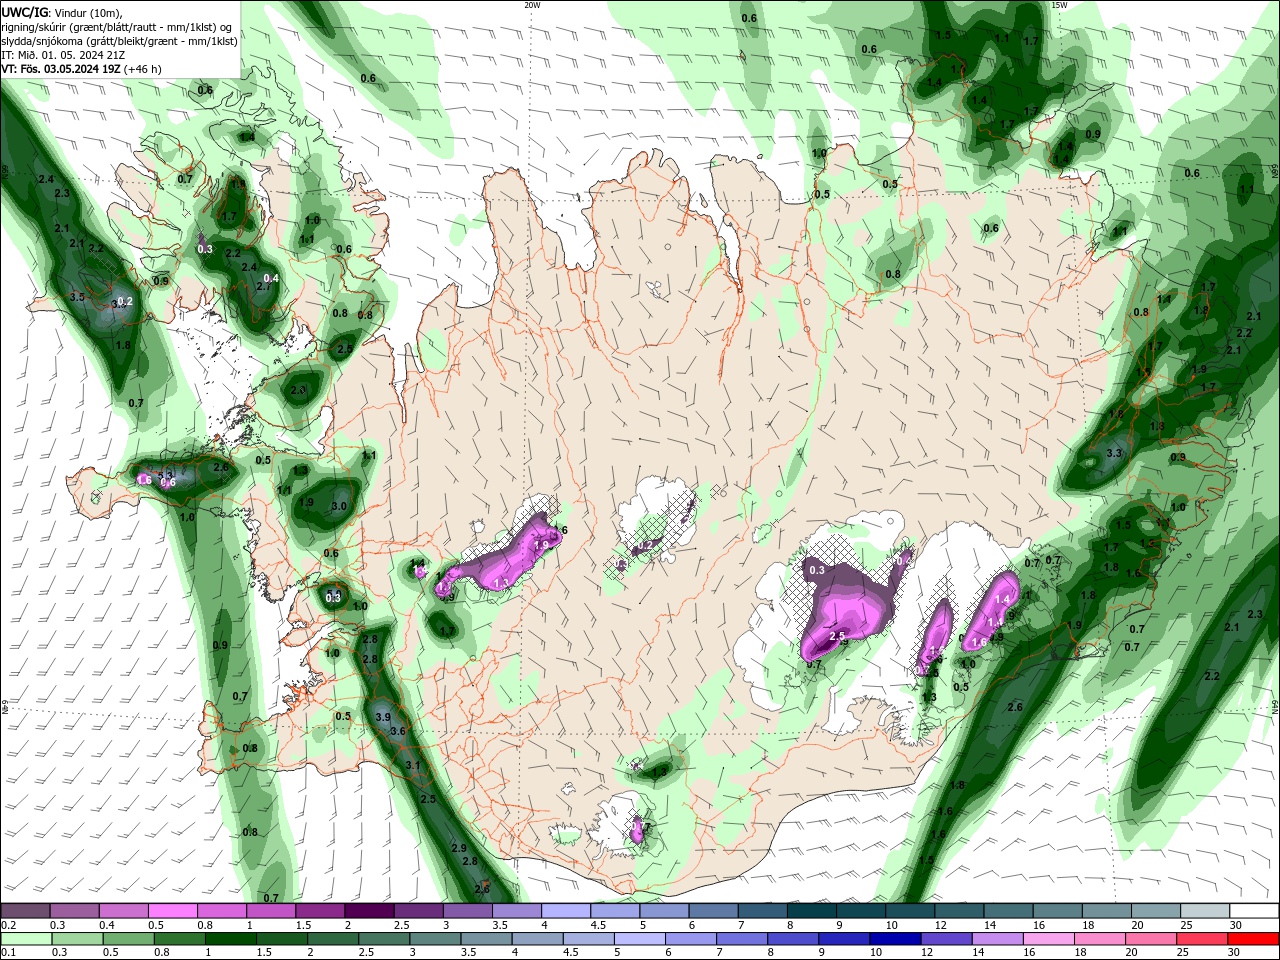Select white 30 swatch in snow scale
This screenshot has width=1280, height=960.
[1254, 912]
